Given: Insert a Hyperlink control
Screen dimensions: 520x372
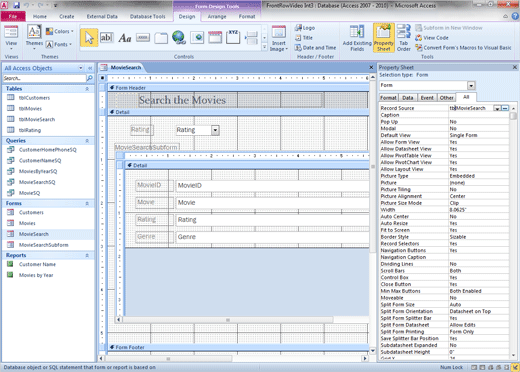Looking at the screenshot, I should pyautogui.click(x=179, y=38).
